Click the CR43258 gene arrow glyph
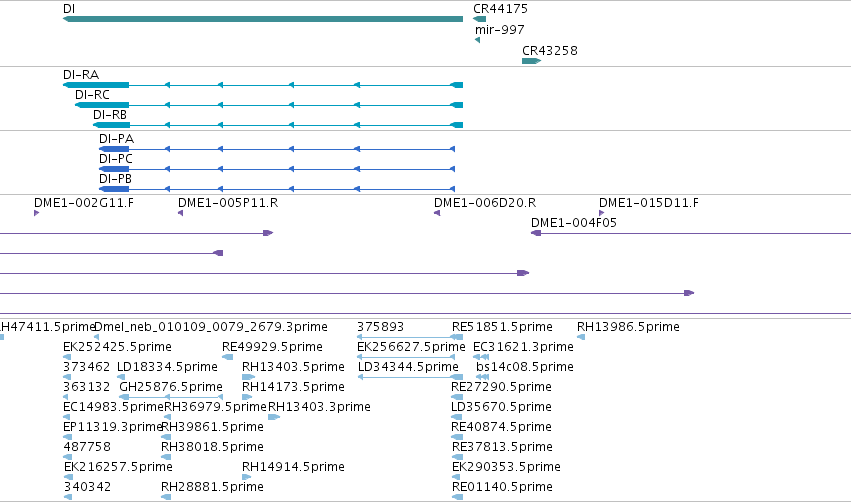 click(x=531, y=61)
